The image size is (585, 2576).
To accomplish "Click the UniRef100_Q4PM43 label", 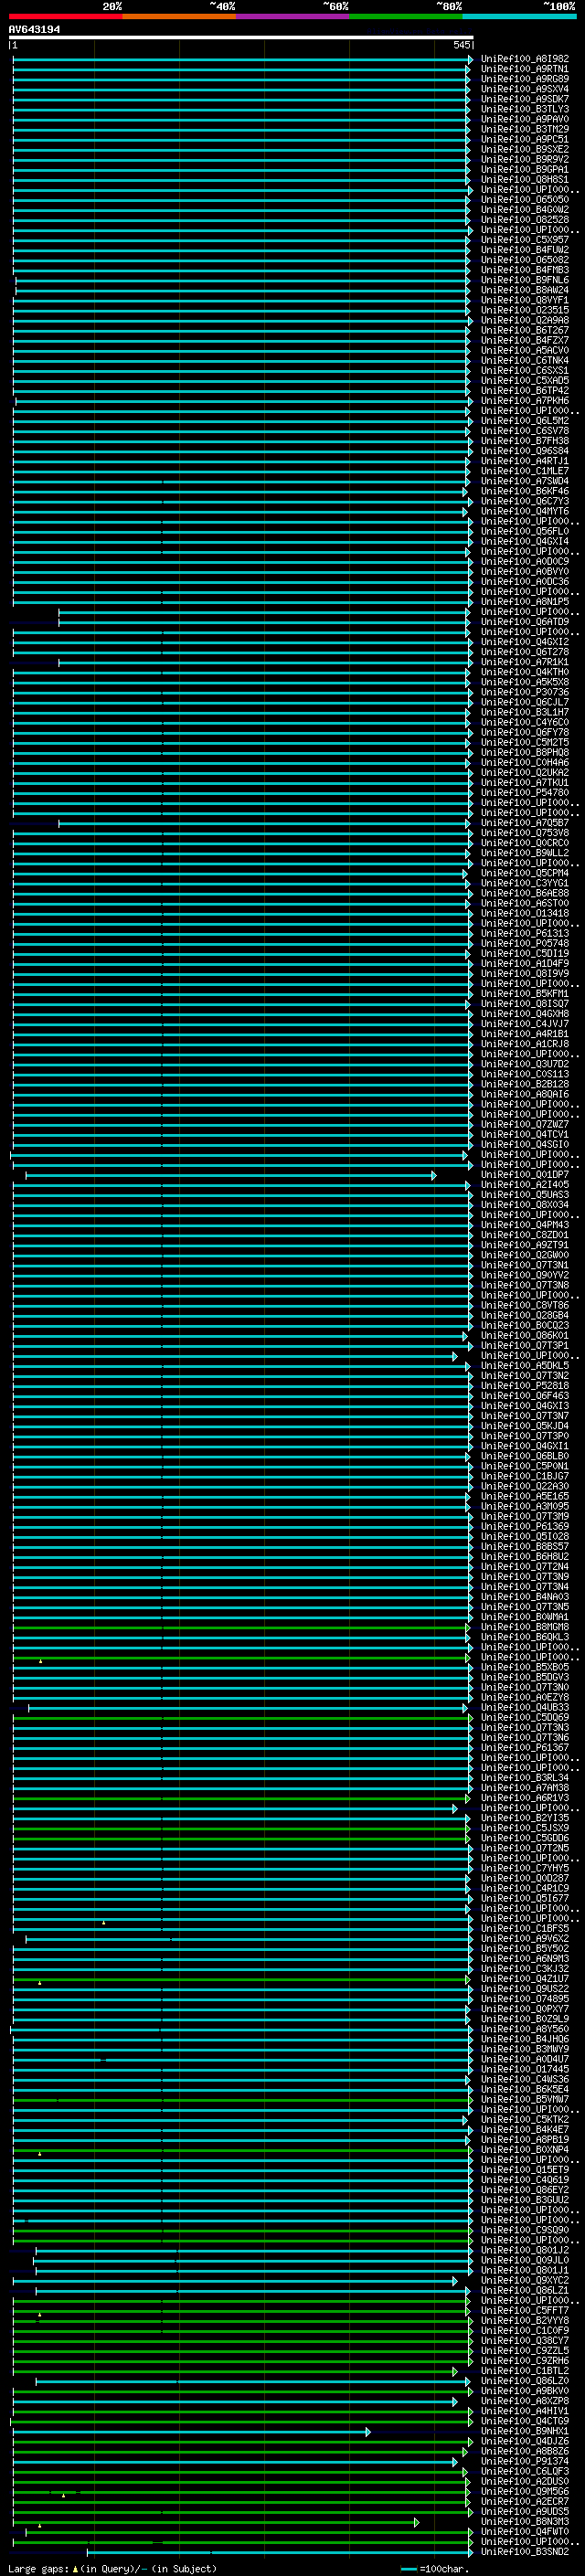I will pos(525,1225).
